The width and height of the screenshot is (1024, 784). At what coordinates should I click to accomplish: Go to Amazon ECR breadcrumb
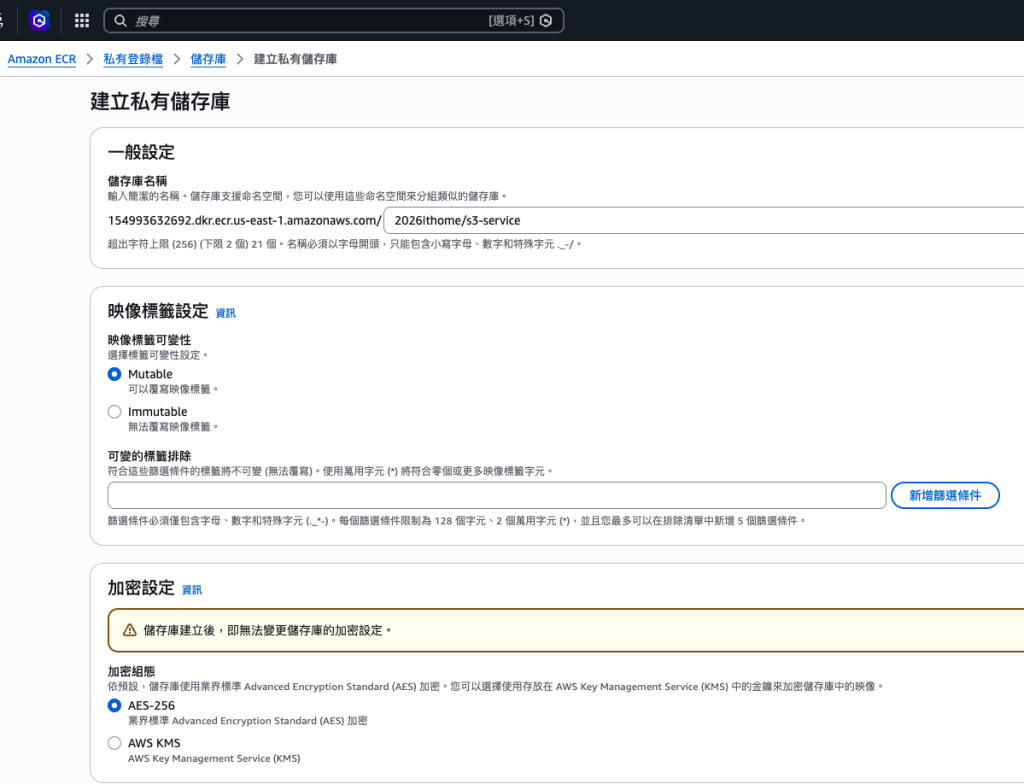point(42,59)
